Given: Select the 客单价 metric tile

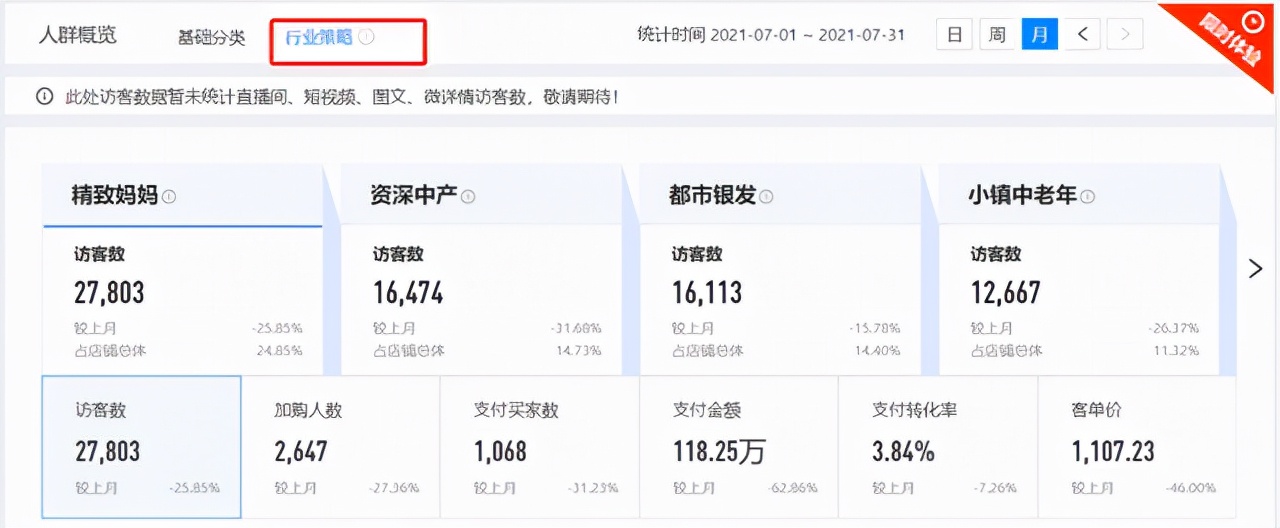Looking at the screenshot, I should tap(1138, 447).
